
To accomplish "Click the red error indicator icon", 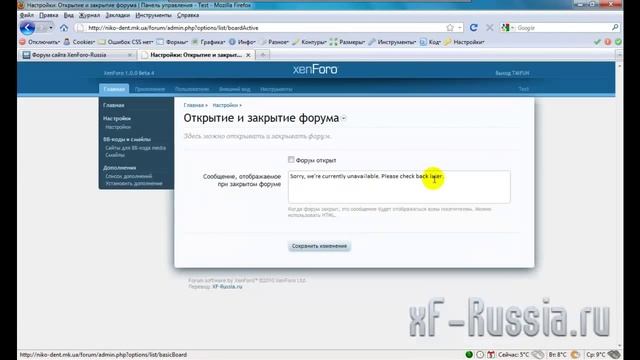I will coord(608,42).
